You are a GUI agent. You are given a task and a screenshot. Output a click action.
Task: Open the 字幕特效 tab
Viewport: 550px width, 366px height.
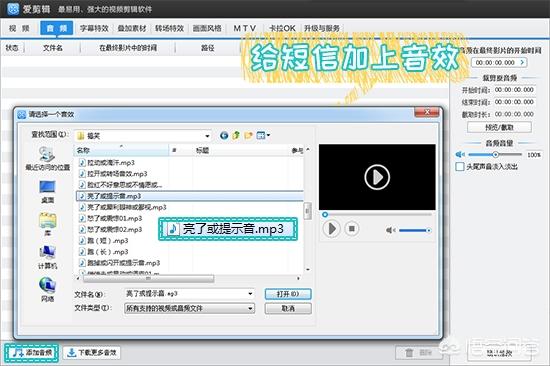(x=94, y=28)
